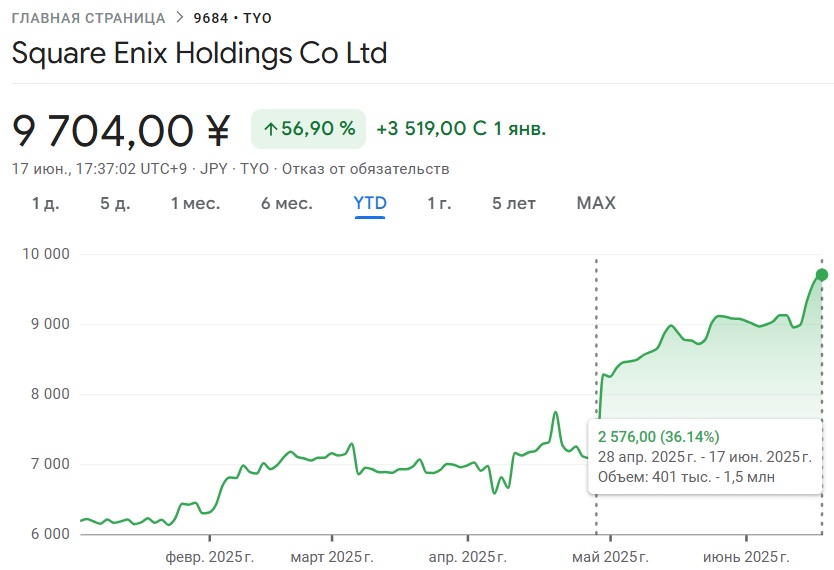Click the tooltip showing 2 576,00 (36.14%)
The image size is (834, 570).
pyautogui.click(x=705, y=456)
